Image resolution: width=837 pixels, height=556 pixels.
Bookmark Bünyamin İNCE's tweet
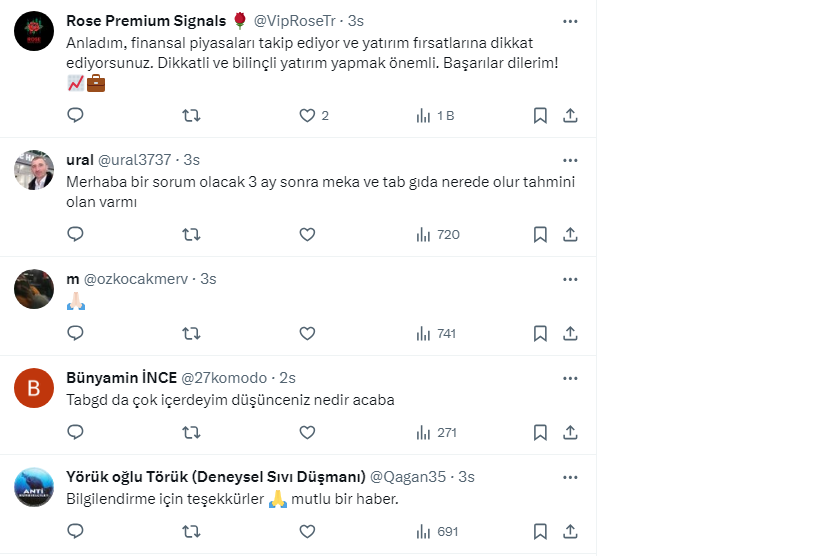[x=540, y=432]
